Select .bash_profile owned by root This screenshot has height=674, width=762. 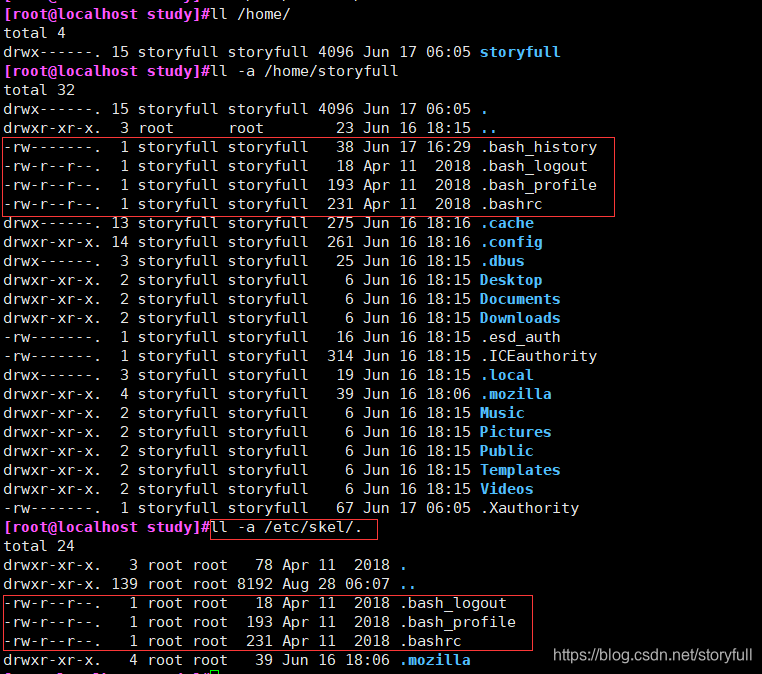457,622
